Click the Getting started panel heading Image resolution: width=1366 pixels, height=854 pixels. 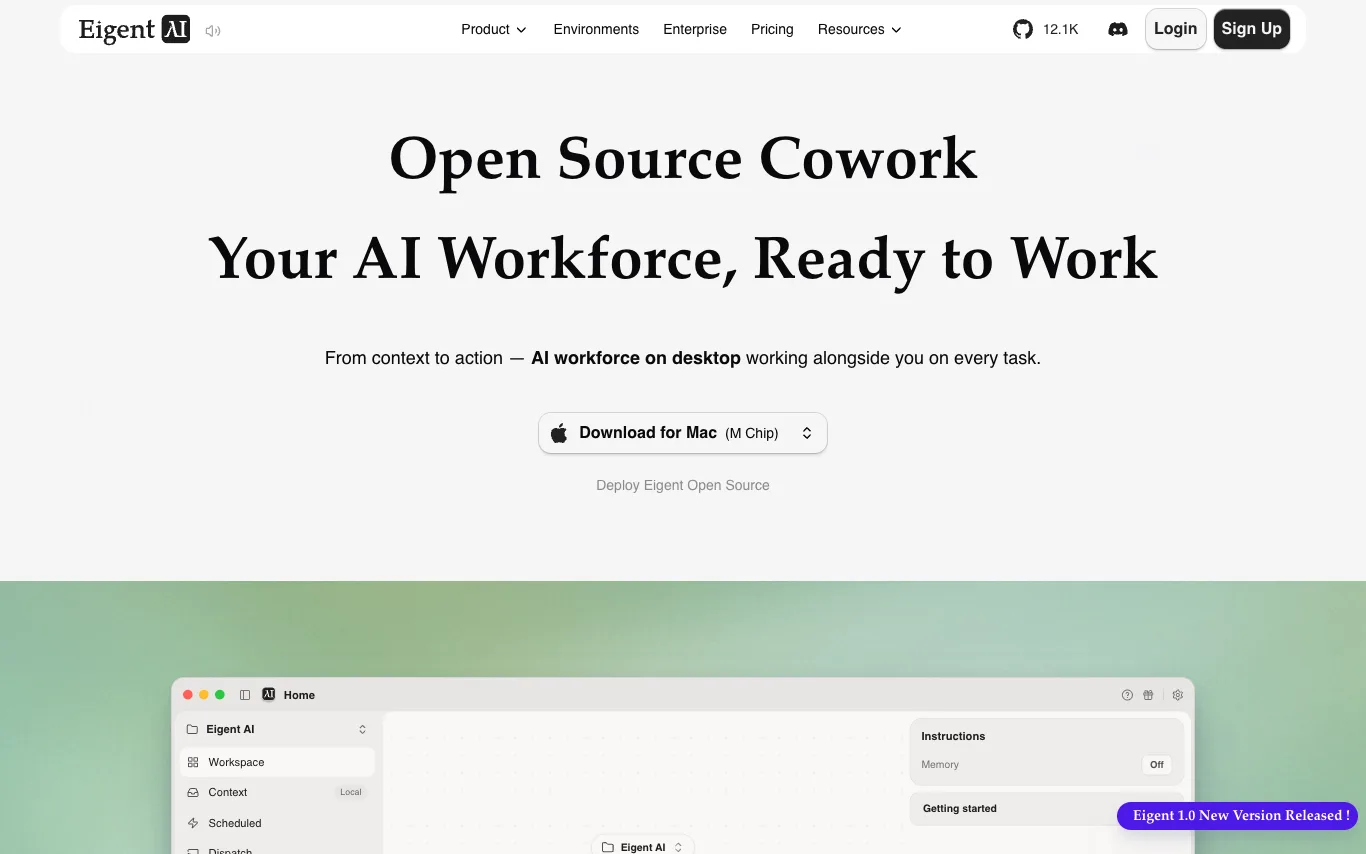(x=960, y=808)
